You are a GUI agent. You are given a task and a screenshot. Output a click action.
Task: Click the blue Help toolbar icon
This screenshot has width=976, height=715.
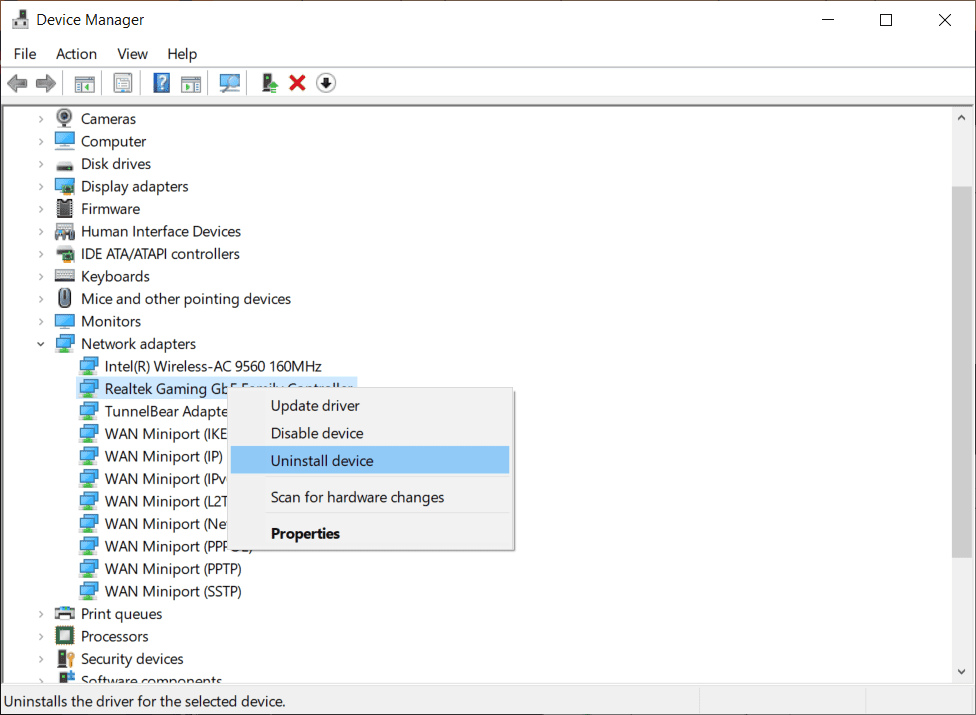(162, 83)
